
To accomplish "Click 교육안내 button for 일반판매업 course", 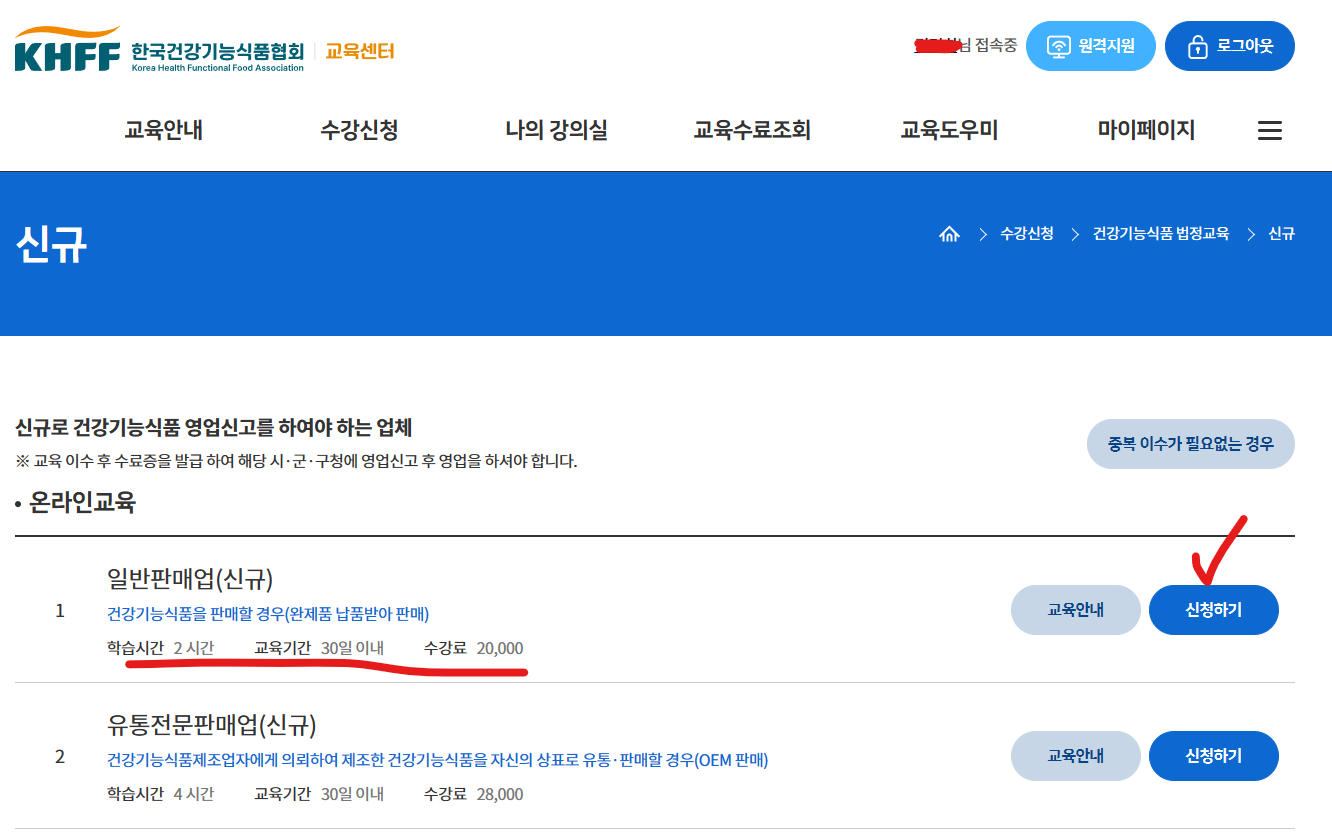I will pos(1075,609).
